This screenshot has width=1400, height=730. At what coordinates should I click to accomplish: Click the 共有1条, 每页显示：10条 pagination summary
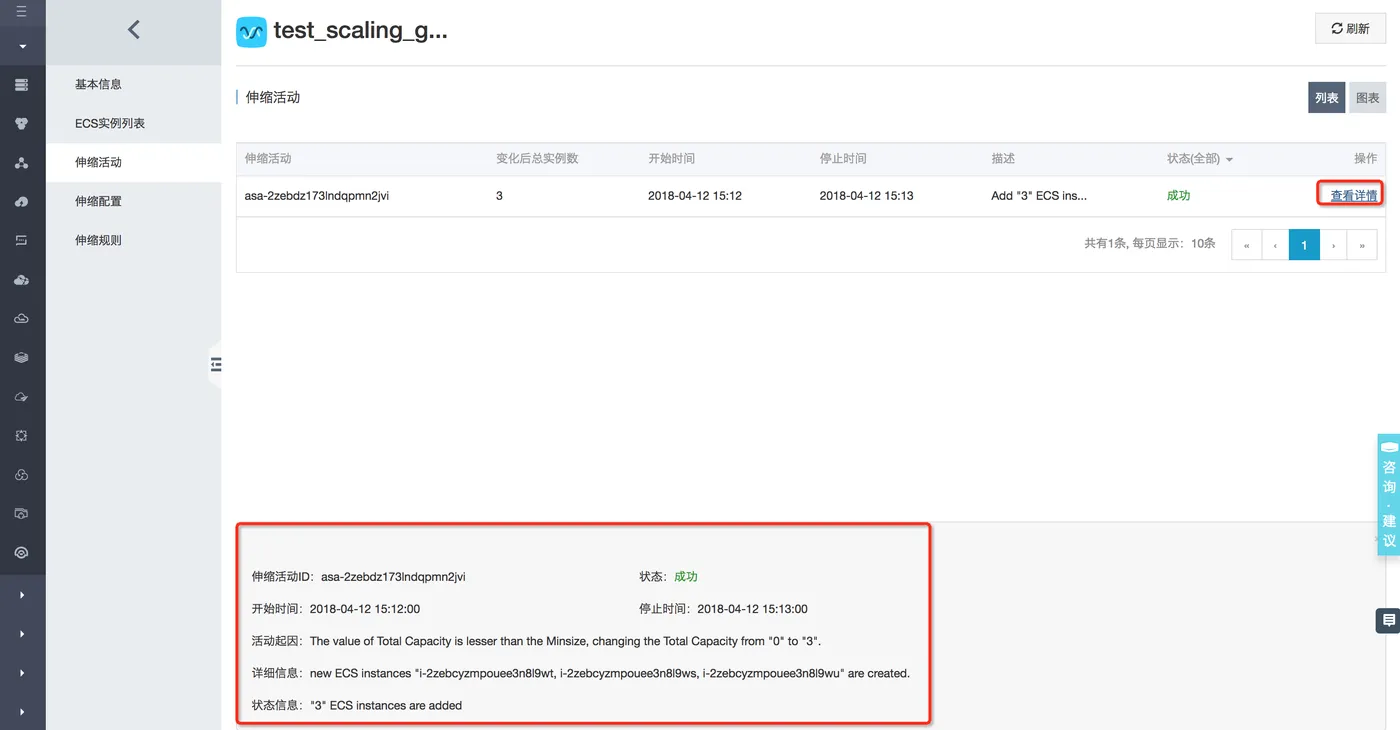[x=1150, y=244]
